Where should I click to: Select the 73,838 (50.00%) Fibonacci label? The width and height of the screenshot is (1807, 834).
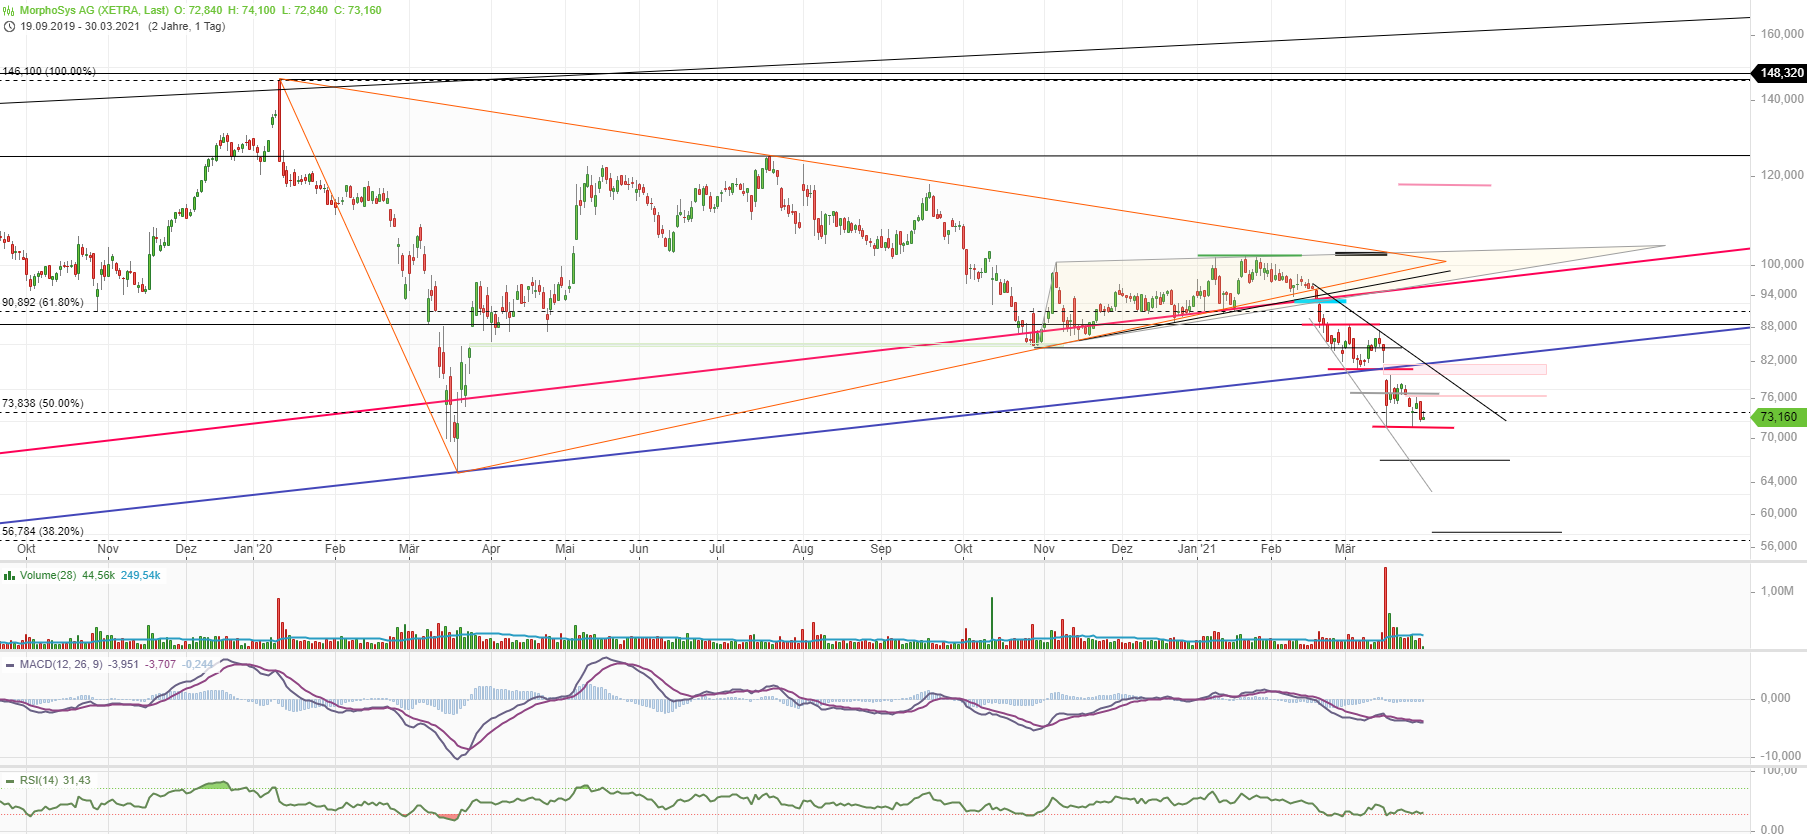[43, 404]
